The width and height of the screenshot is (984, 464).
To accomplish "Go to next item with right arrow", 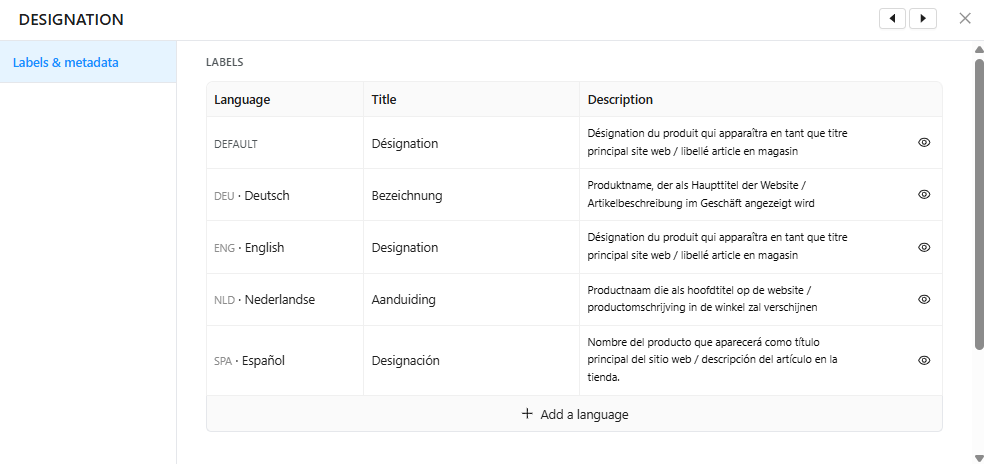I will [923, 19].
